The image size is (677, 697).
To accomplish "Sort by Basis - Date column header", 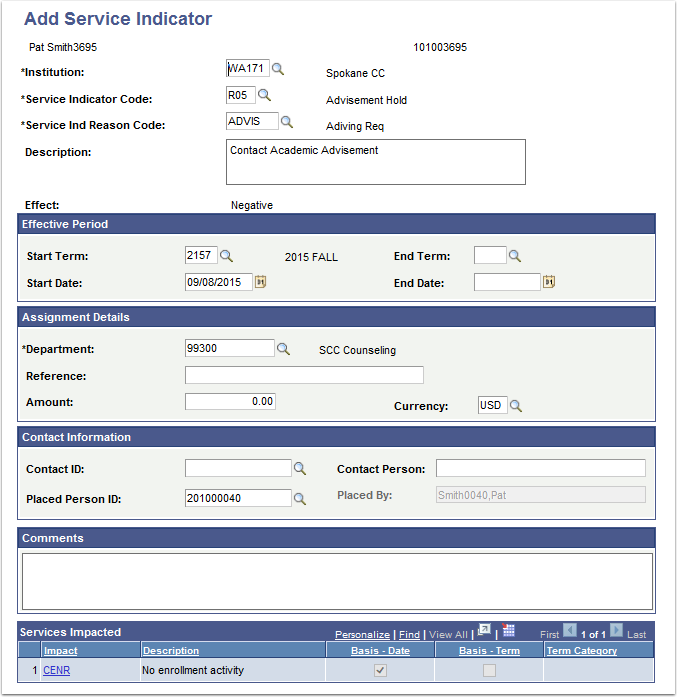I will coord(381,651).
